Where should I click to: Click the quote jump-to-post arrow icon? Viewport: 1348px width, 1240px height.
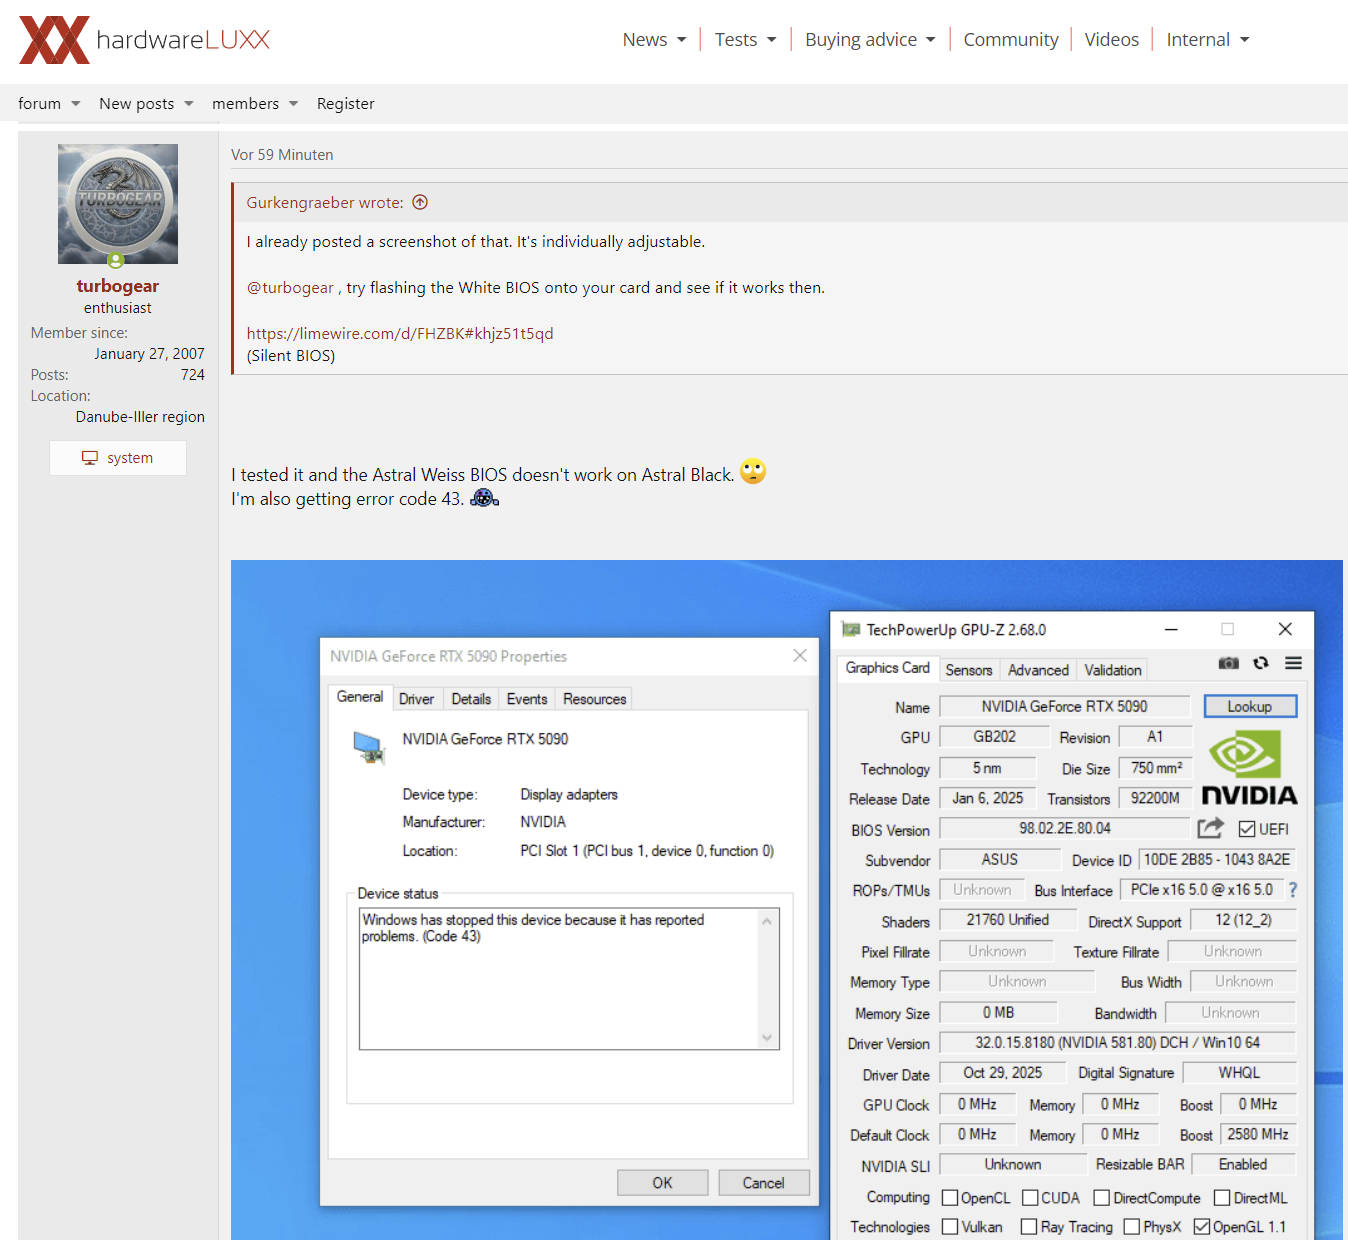click(x=420, y=202)
